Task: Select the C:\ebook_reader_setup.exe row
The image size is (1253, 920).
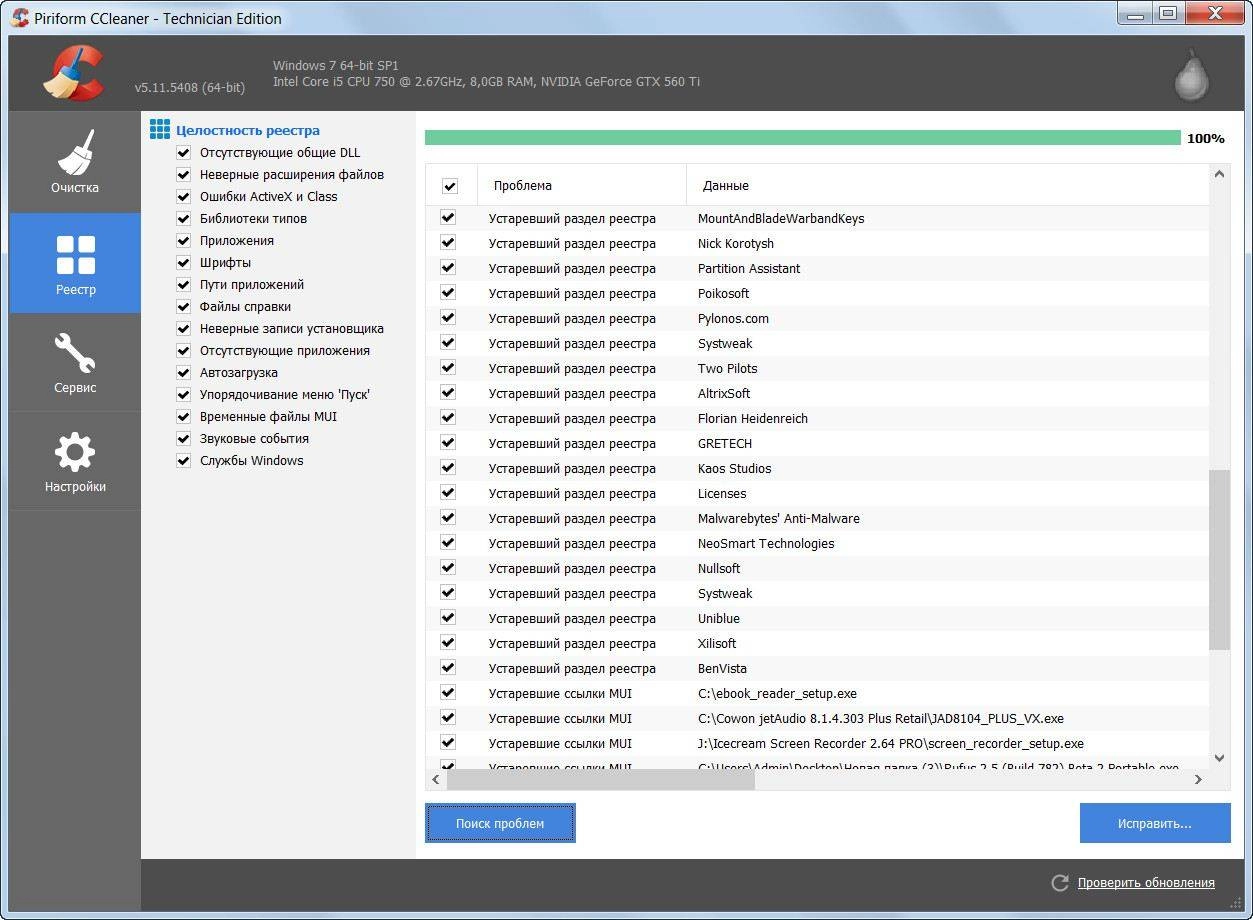Action: click(x=817, y=693)
